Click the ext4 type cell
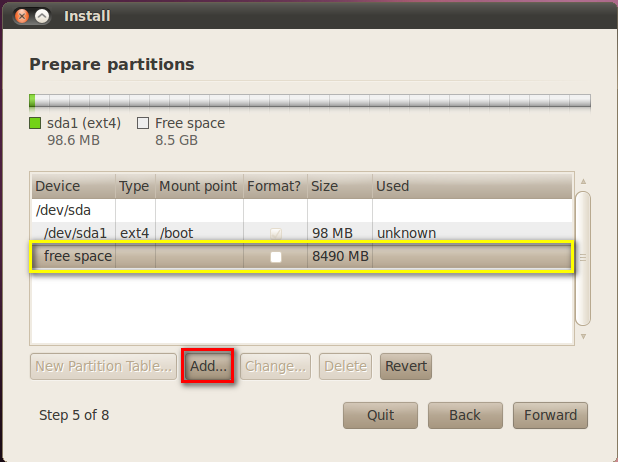618x462 pixels. pyautogui.click(x=134, y=233)
